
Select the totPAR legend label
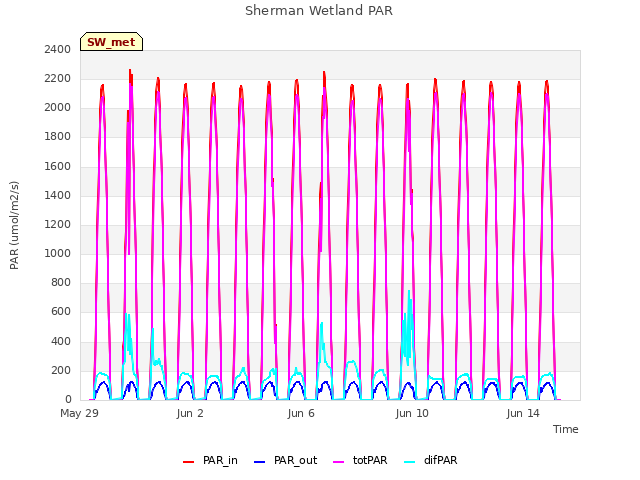click(370, 460)
